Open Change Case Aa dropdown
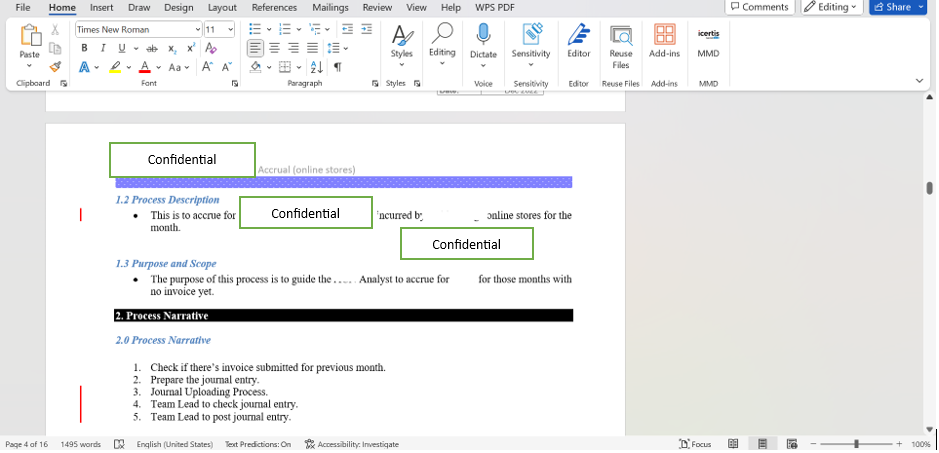 pos(178,67)
